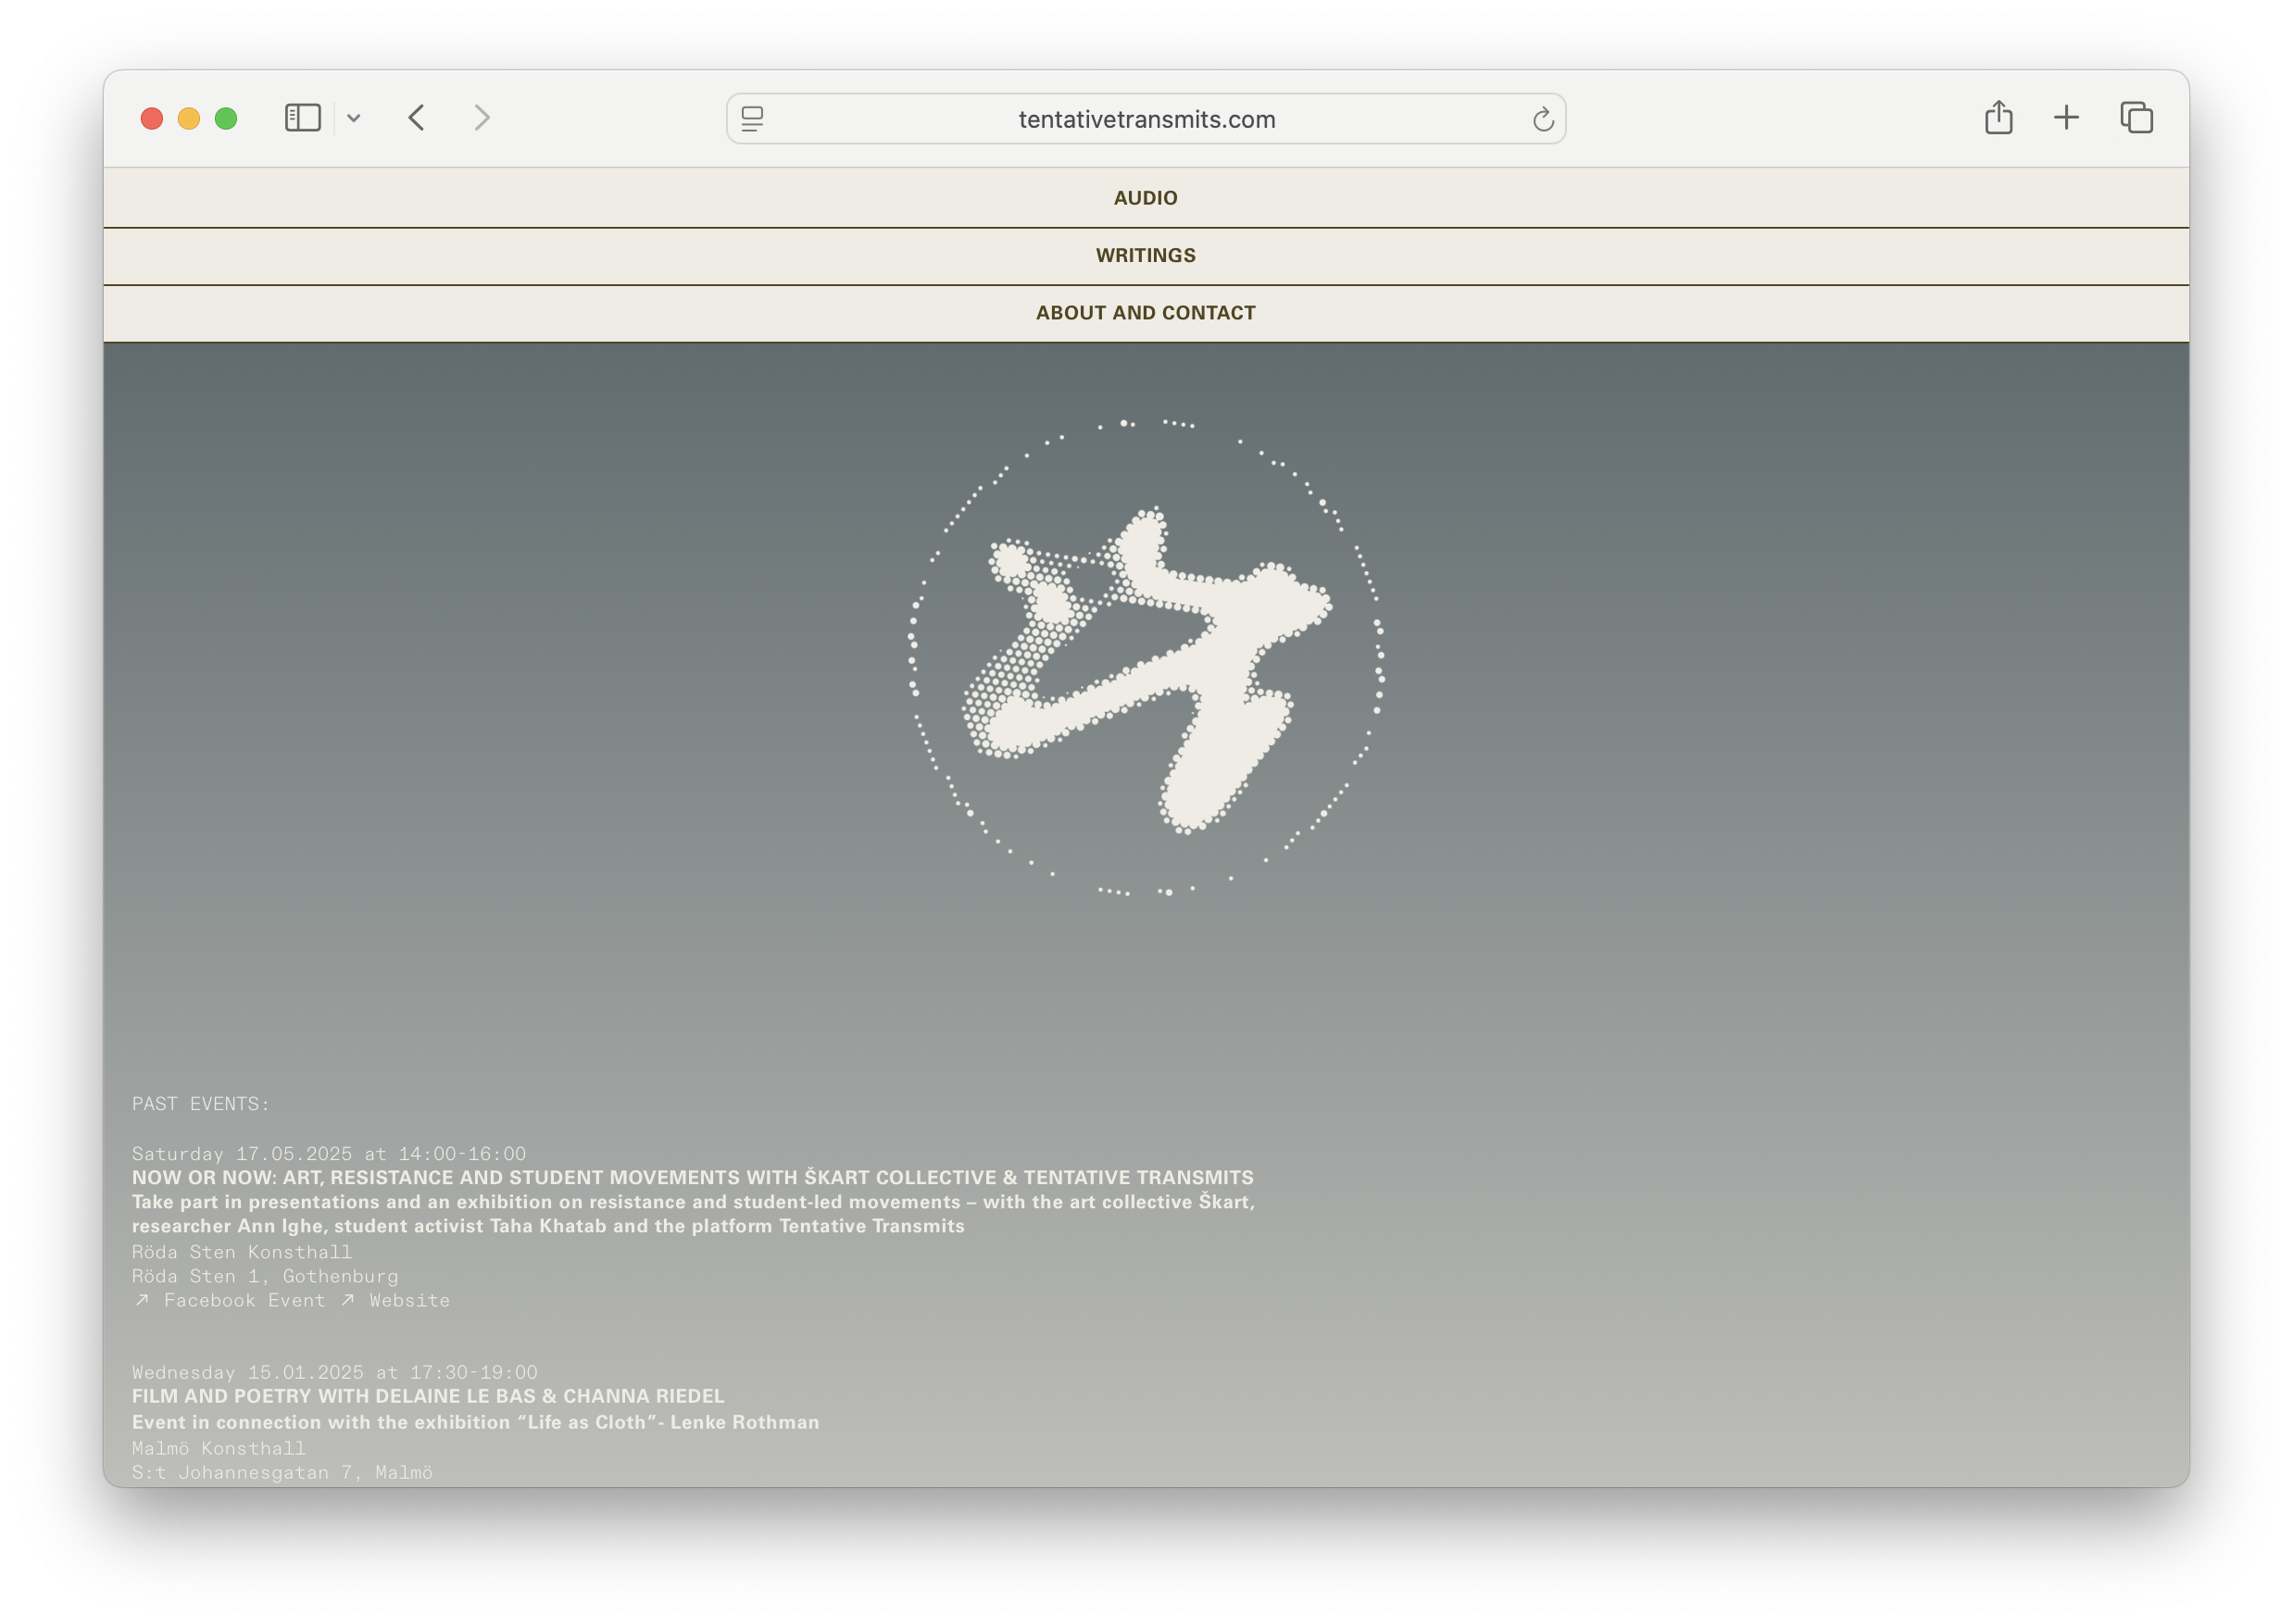The height and width of the screenshot is (1624, 2293).
Task: Click the NOW OR NOW event title
Action: (692, 1178)
